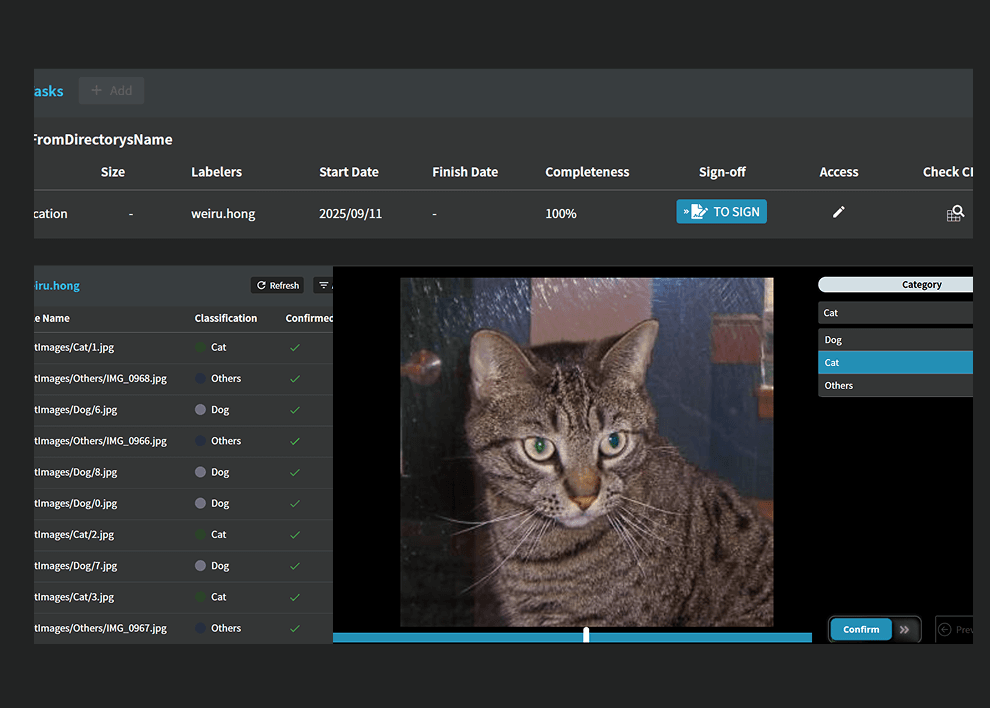
Task: Click the white handle on the blue slider
Action: tap(586, 635)
